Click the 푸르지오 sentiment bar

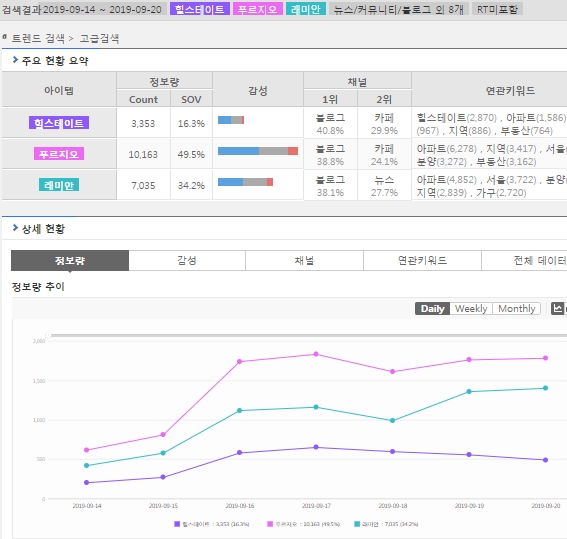(258, 151)
